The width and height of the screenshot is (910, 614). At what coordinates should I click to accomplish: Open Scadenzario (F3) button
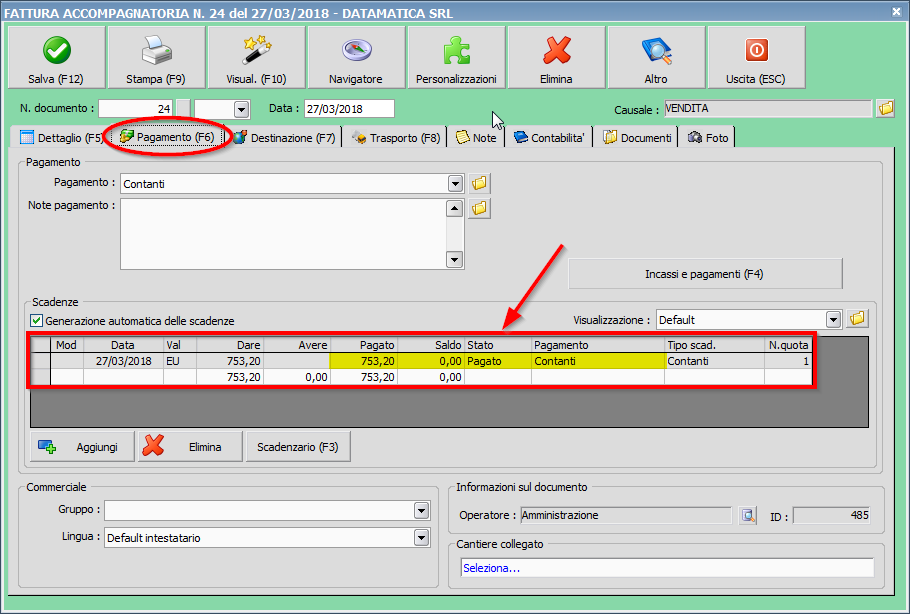[x=298, y=447]
